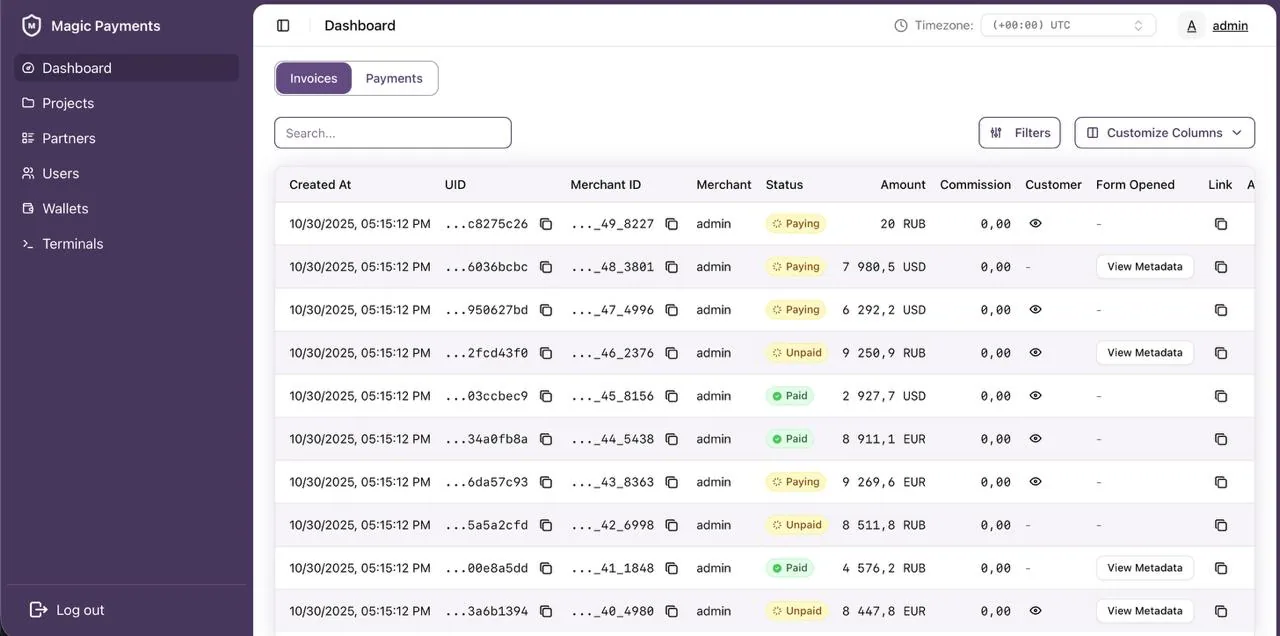Screen dimensions: 1280x636
Task: Click the Magic Payments shield logo
Action: tap(31, 26)
